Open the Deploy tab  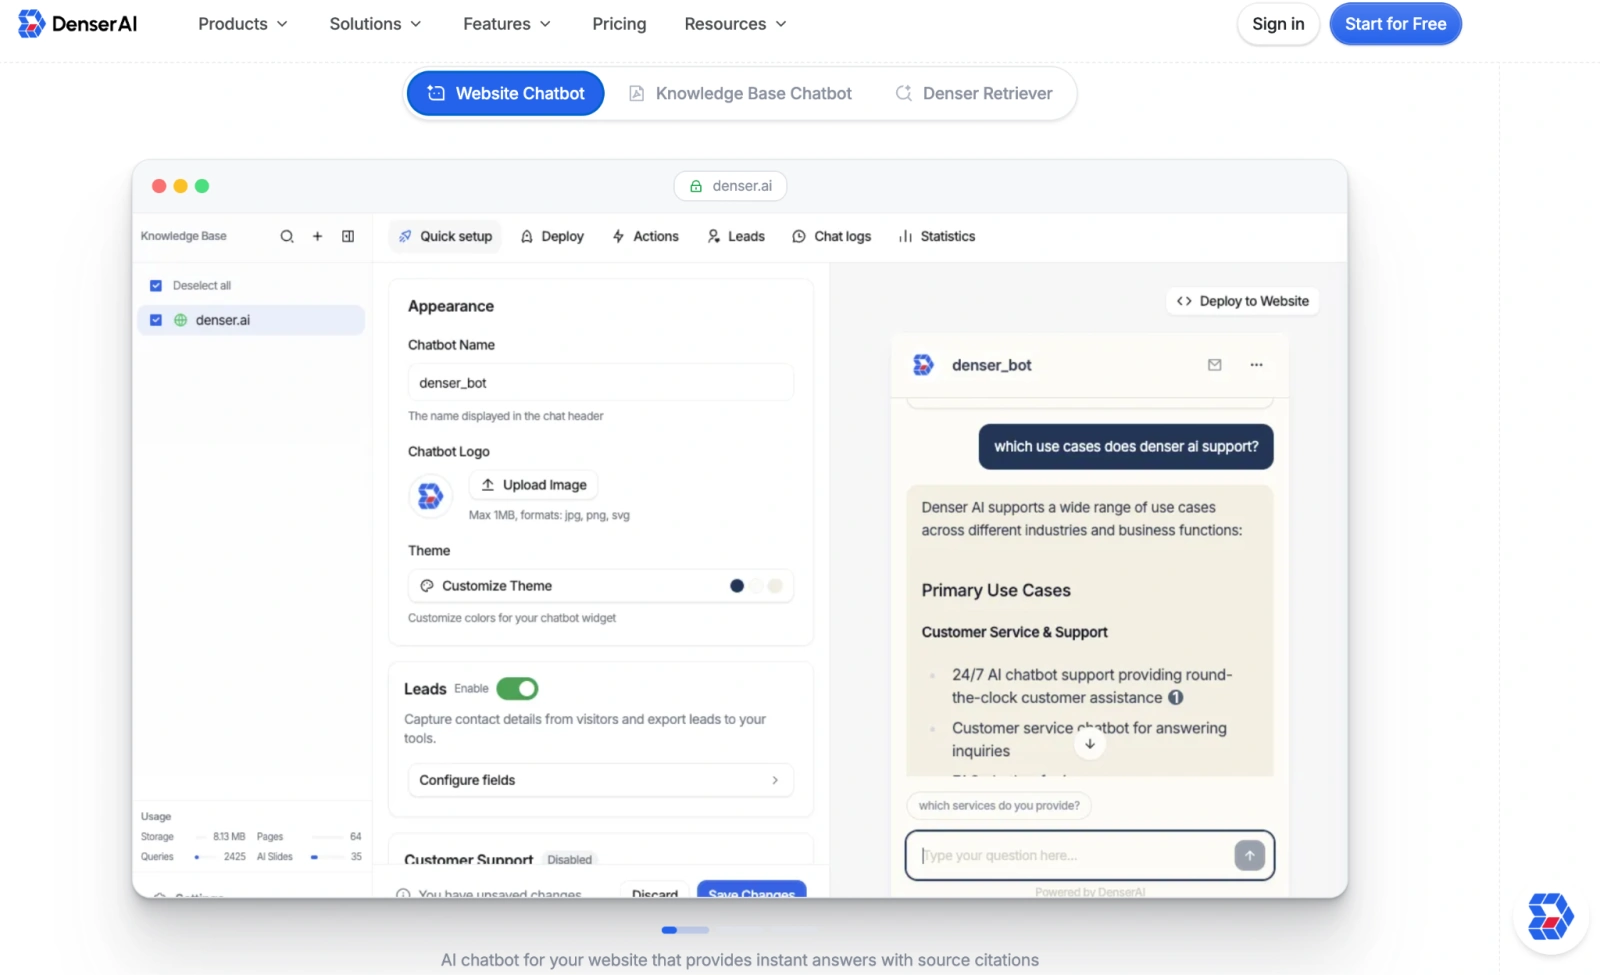tap(552, 237)
